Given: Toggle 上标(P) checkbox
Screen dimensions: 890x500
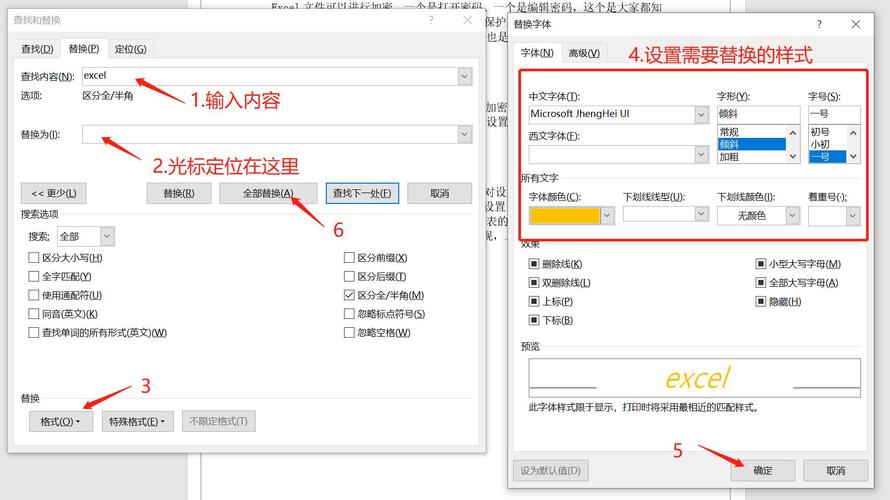Looking at the screenshot, I should pos(534,301).
